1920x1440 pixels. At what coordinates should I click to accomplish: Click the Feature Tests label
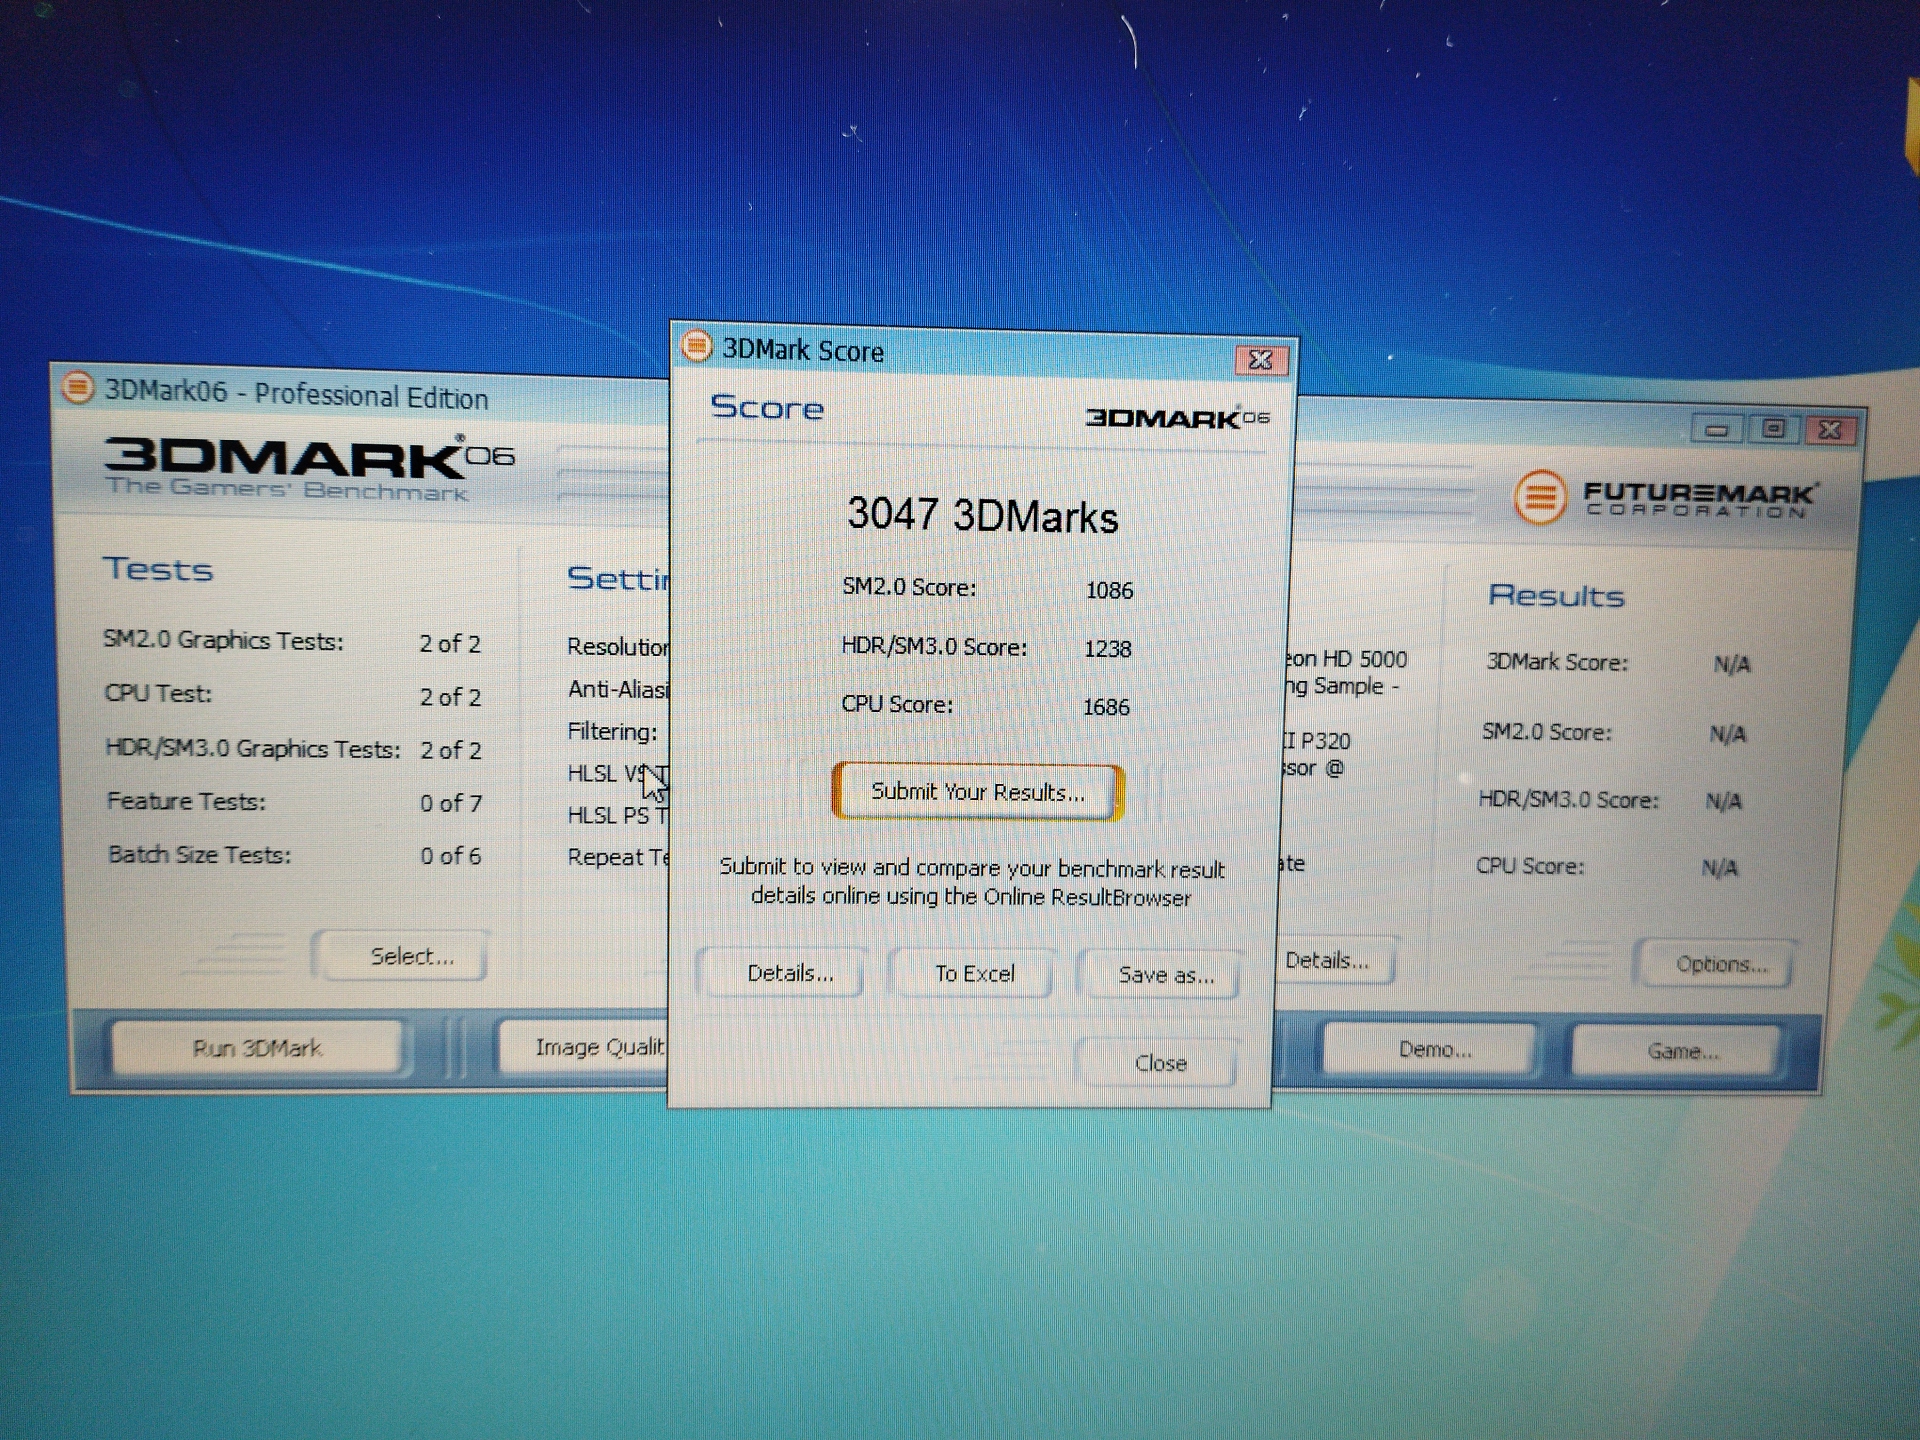(186, 802)
